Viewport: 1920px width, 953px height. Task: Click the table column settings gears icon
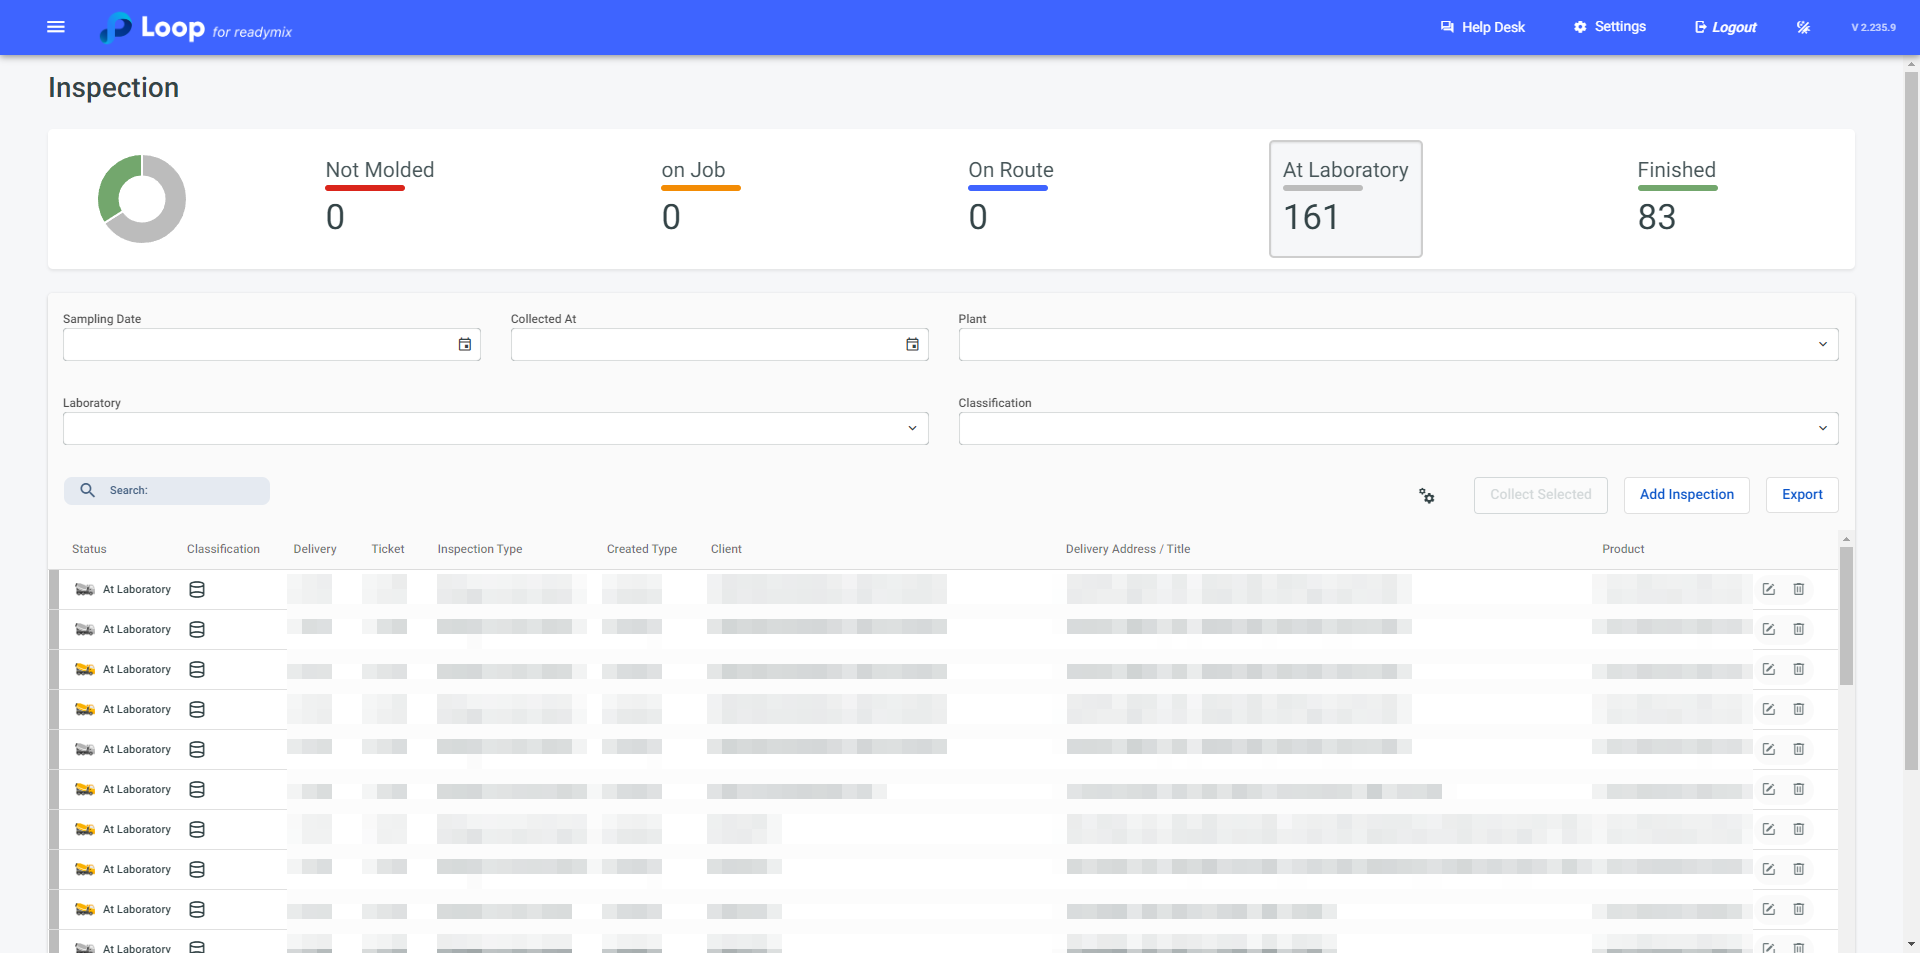pos(1427,496)
